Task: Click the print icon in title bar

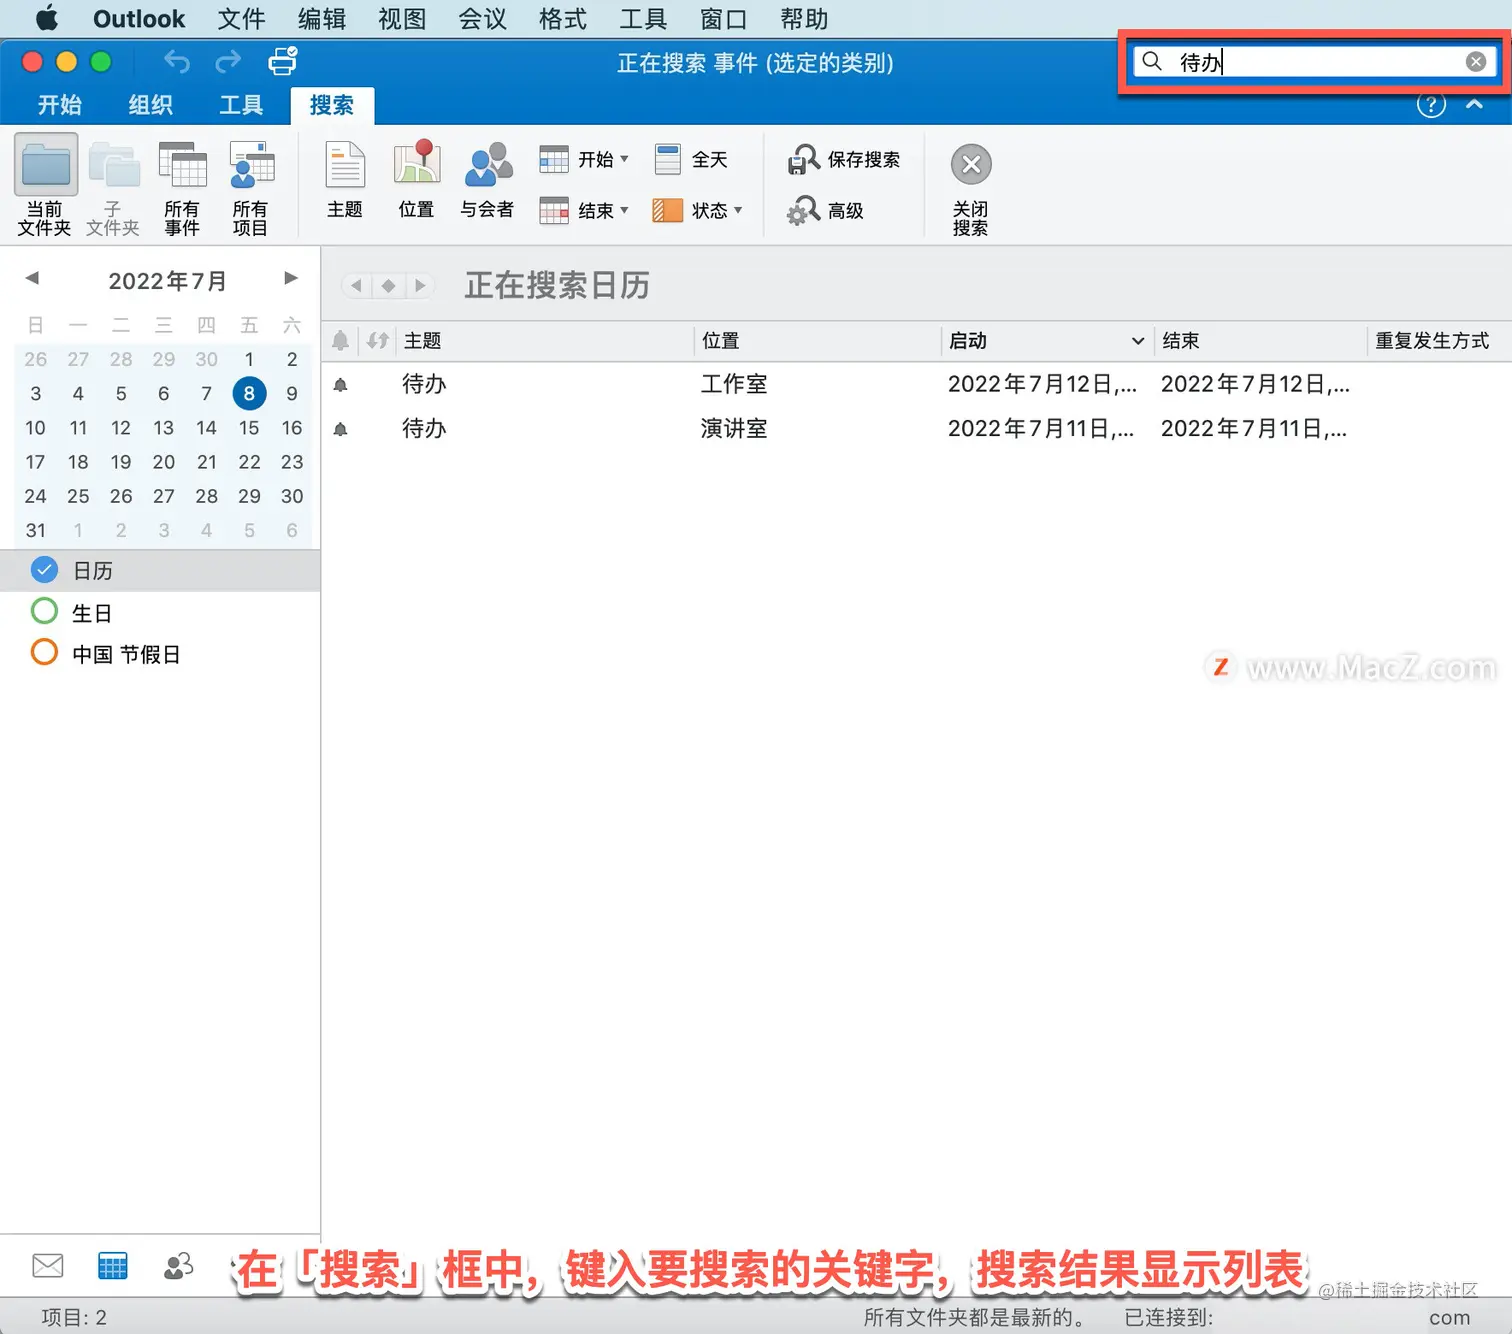Action: click(x=283, y=61)
